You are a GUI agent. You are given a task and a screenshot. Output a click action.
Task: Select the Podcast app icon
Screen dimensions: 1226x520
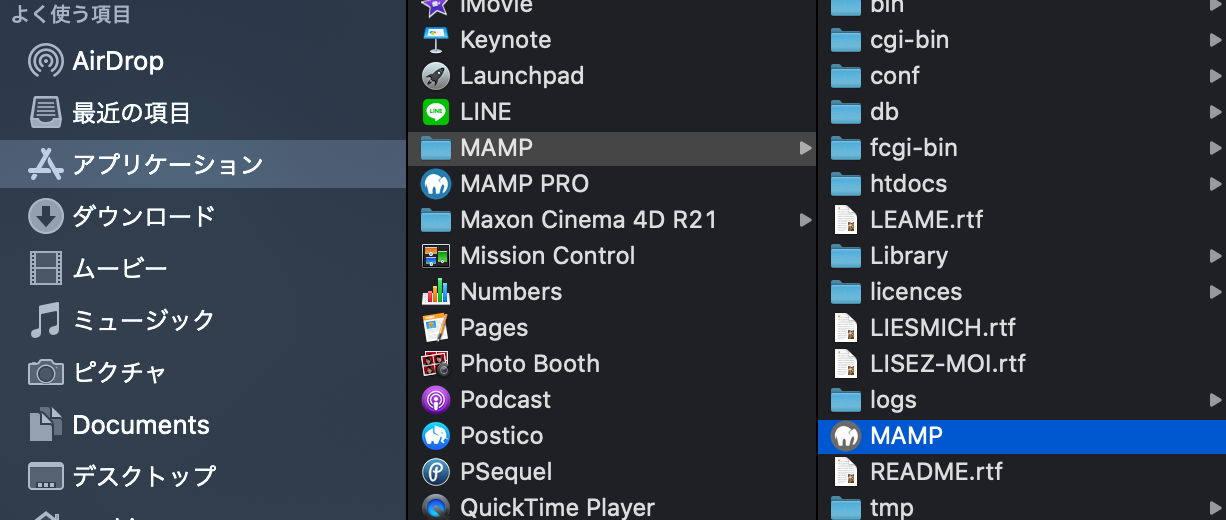coord(435,400)
